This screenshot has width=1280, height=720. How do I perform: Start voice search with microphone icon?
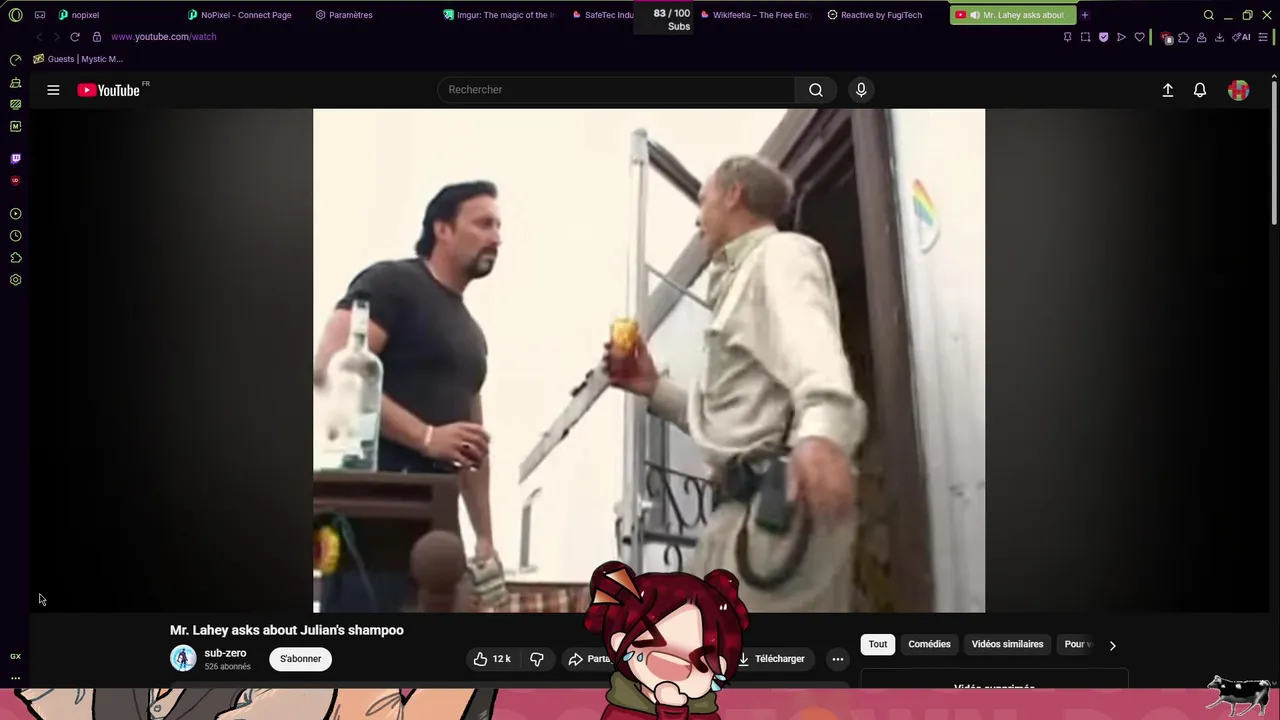click(x=861, y=90)
